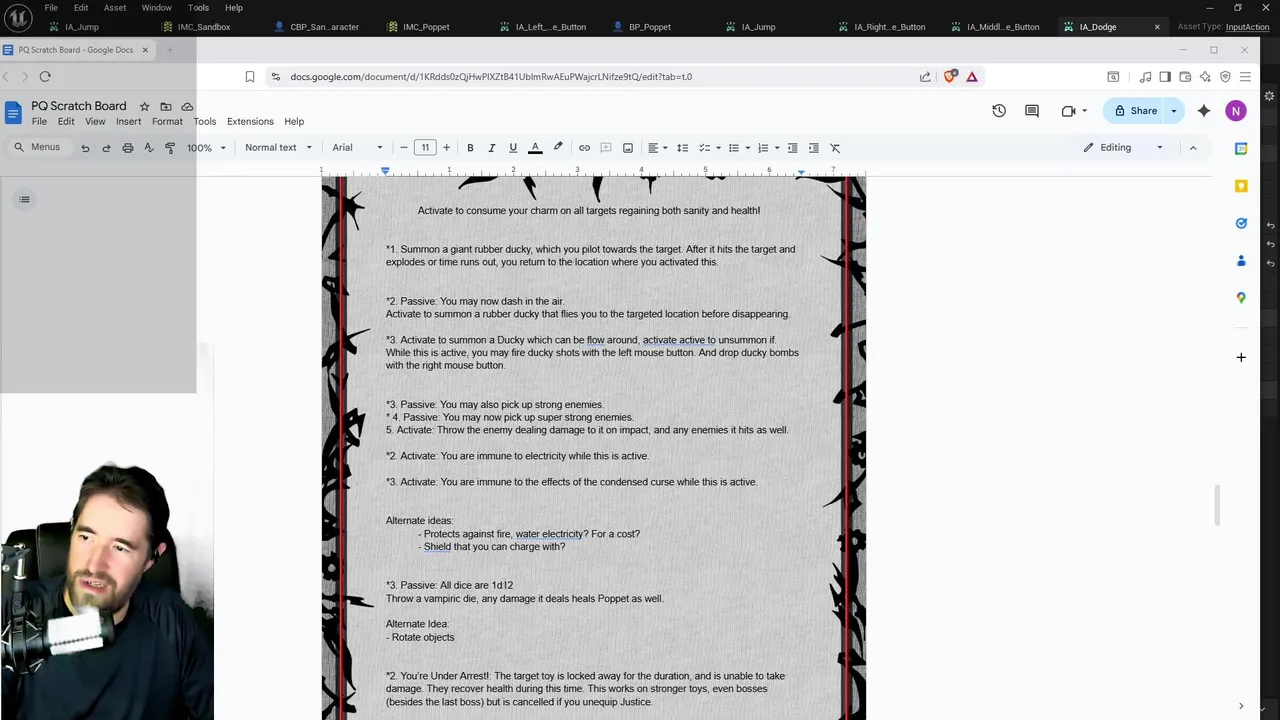The image size is (1280, 720).
Task: Reload the browser page
Action: point(45,76)
